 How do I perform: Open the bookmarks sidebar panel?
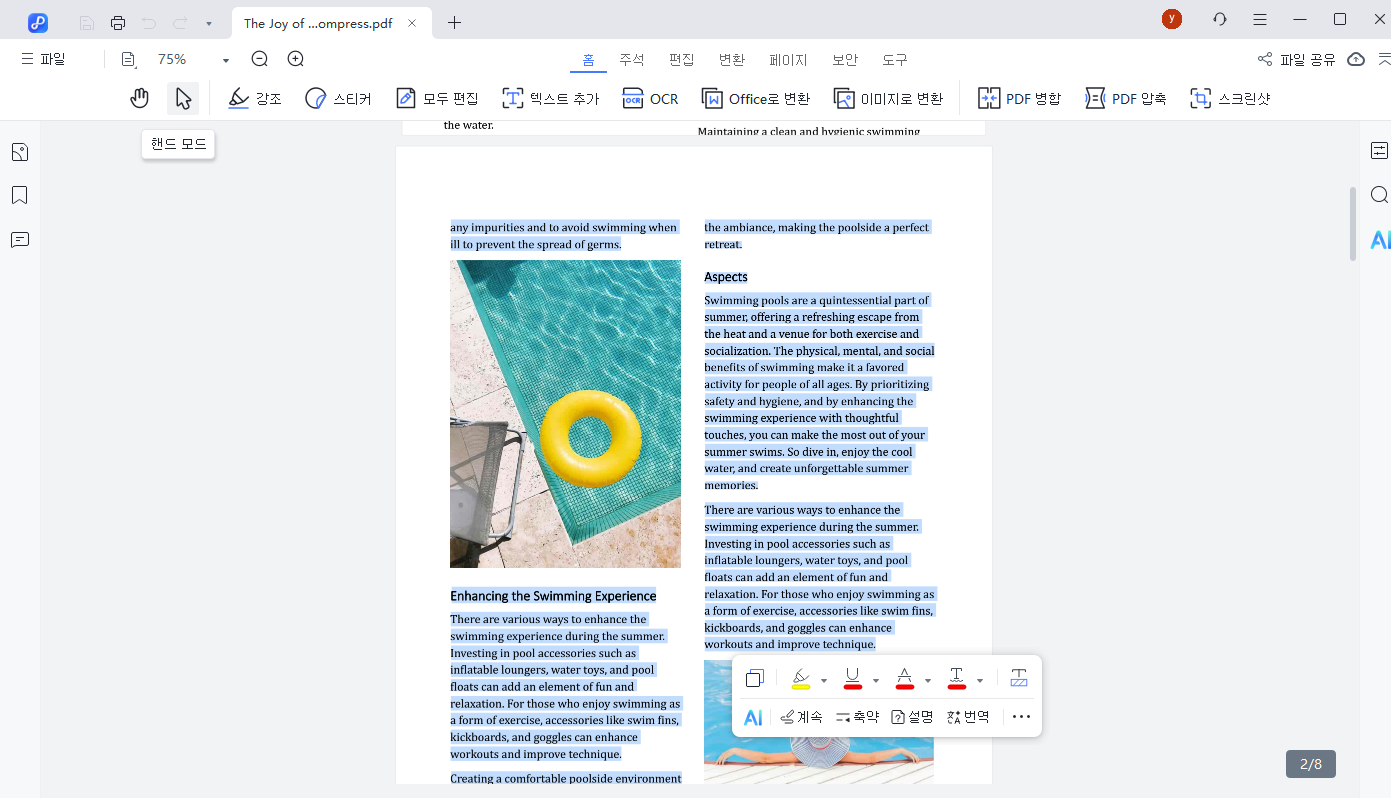point(20,195)
